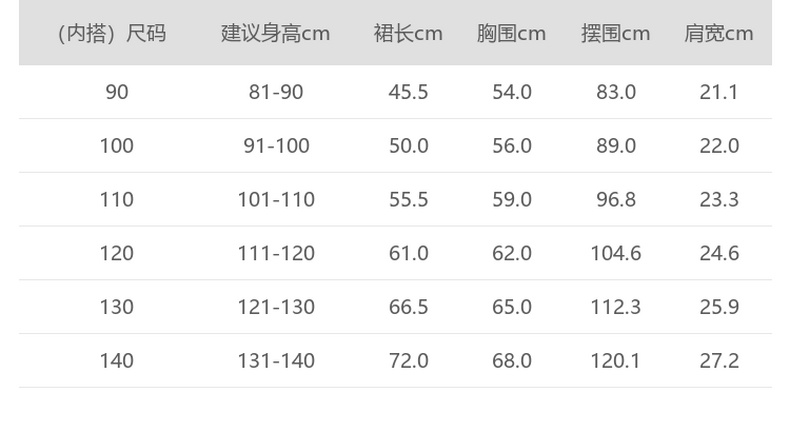Image resolution: width=790 pixels, height=431 pixels.
Task: Select the 24.6 shoulder width cell
Action: tap(718, 253)
